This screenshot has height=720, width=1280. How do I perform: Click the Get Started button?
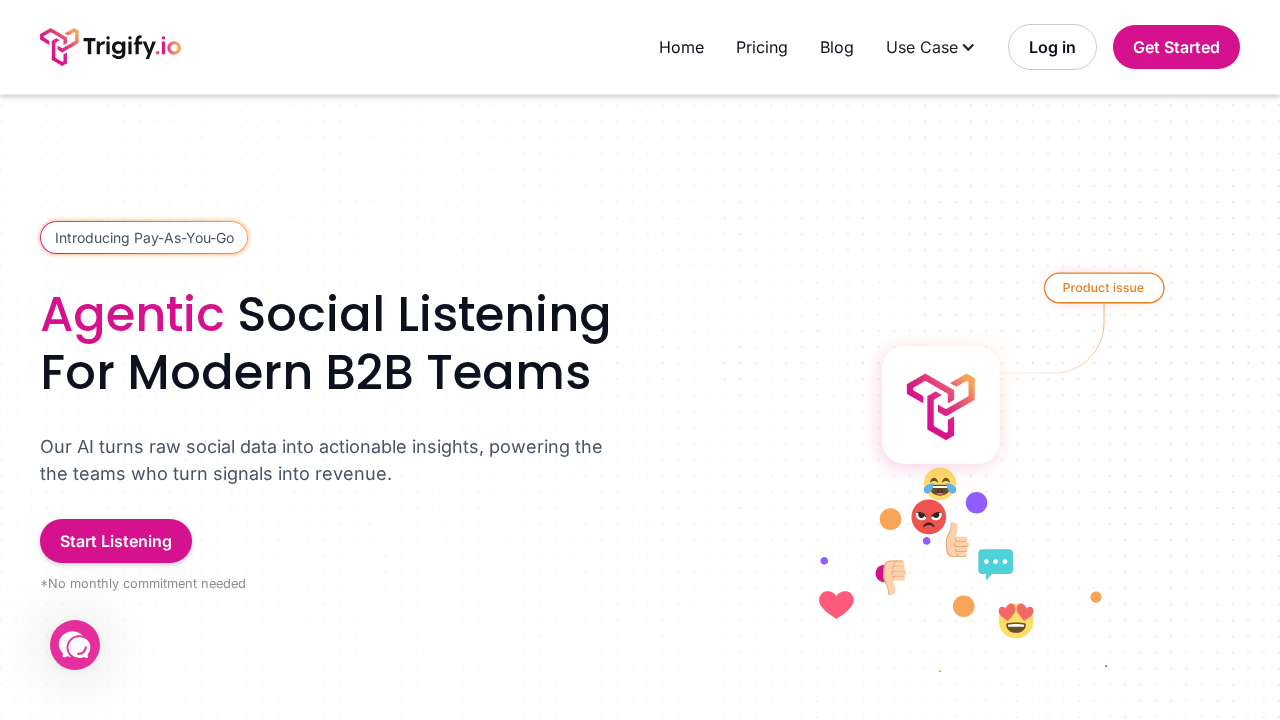click(x=1176, y=47)
